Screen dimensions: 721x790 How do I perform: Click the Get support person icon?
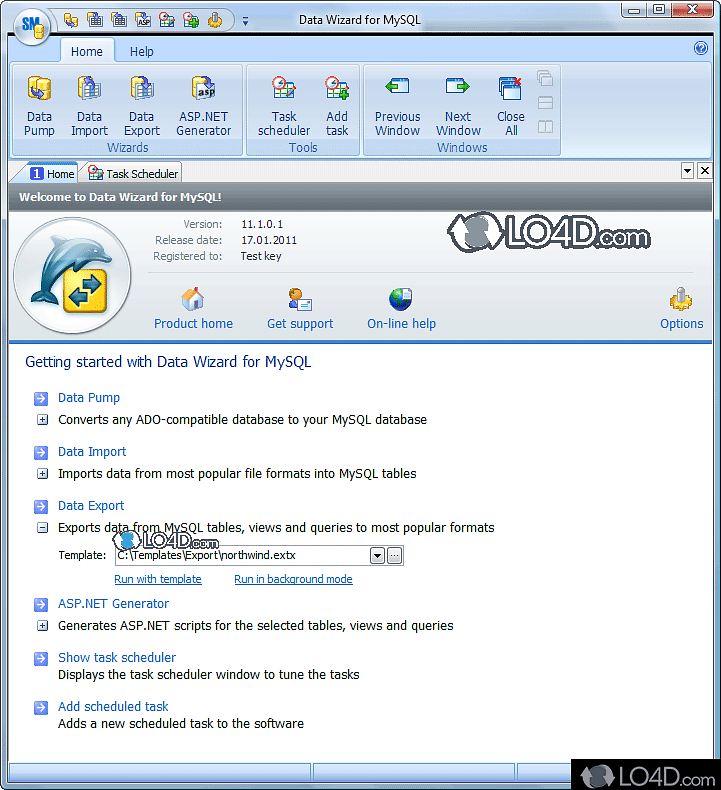click(x=300, y=300)
